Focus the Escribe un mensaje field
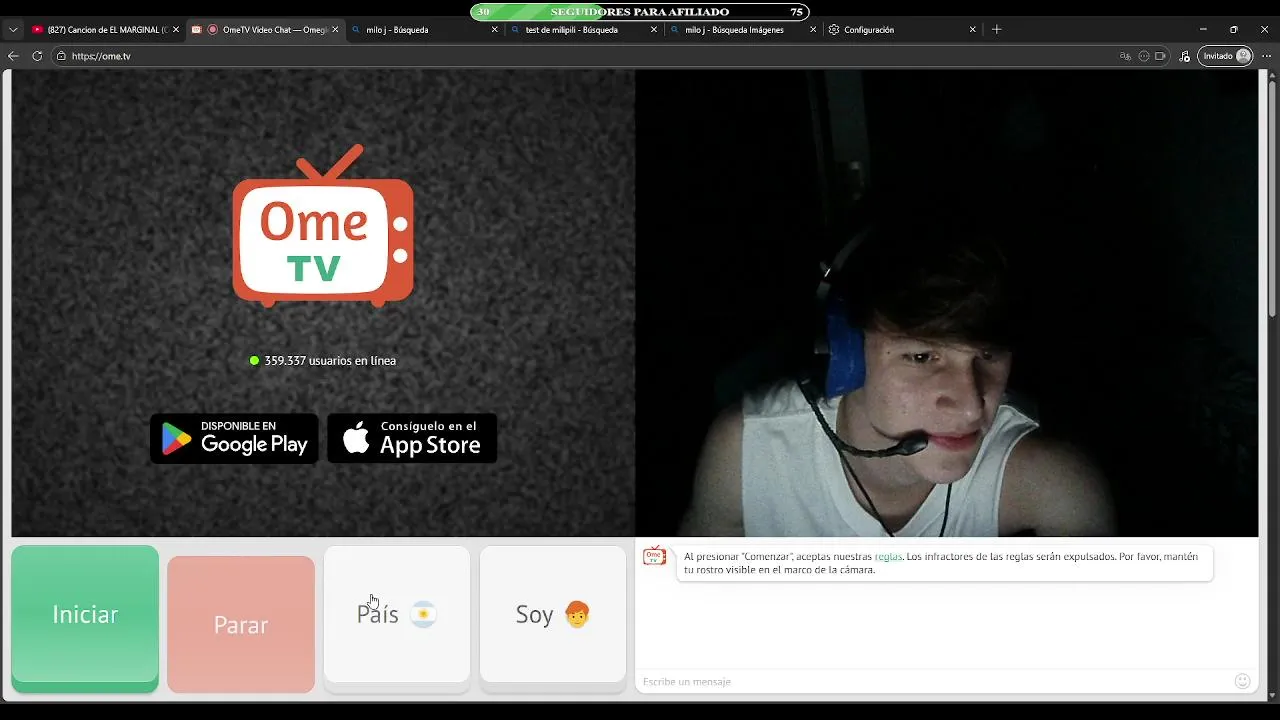 (935, 681)
